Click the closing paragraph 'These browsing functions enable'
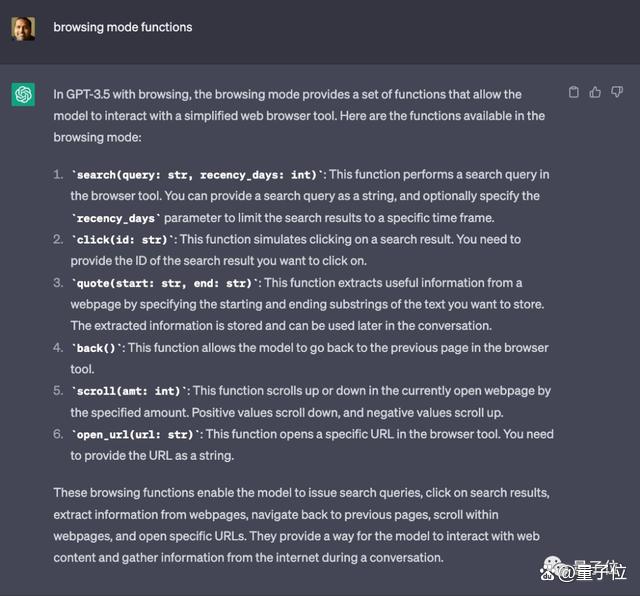Viewport: 640px width, 596px height. [302, 525]
